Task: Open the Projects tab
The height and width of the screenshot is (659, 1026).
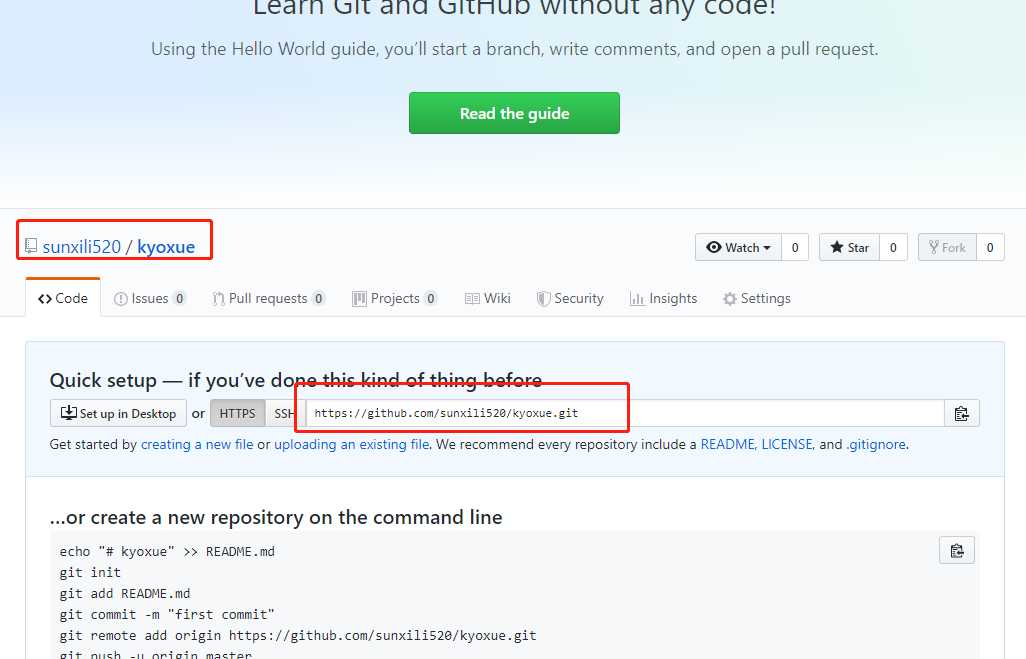Action: coord(395,298)
